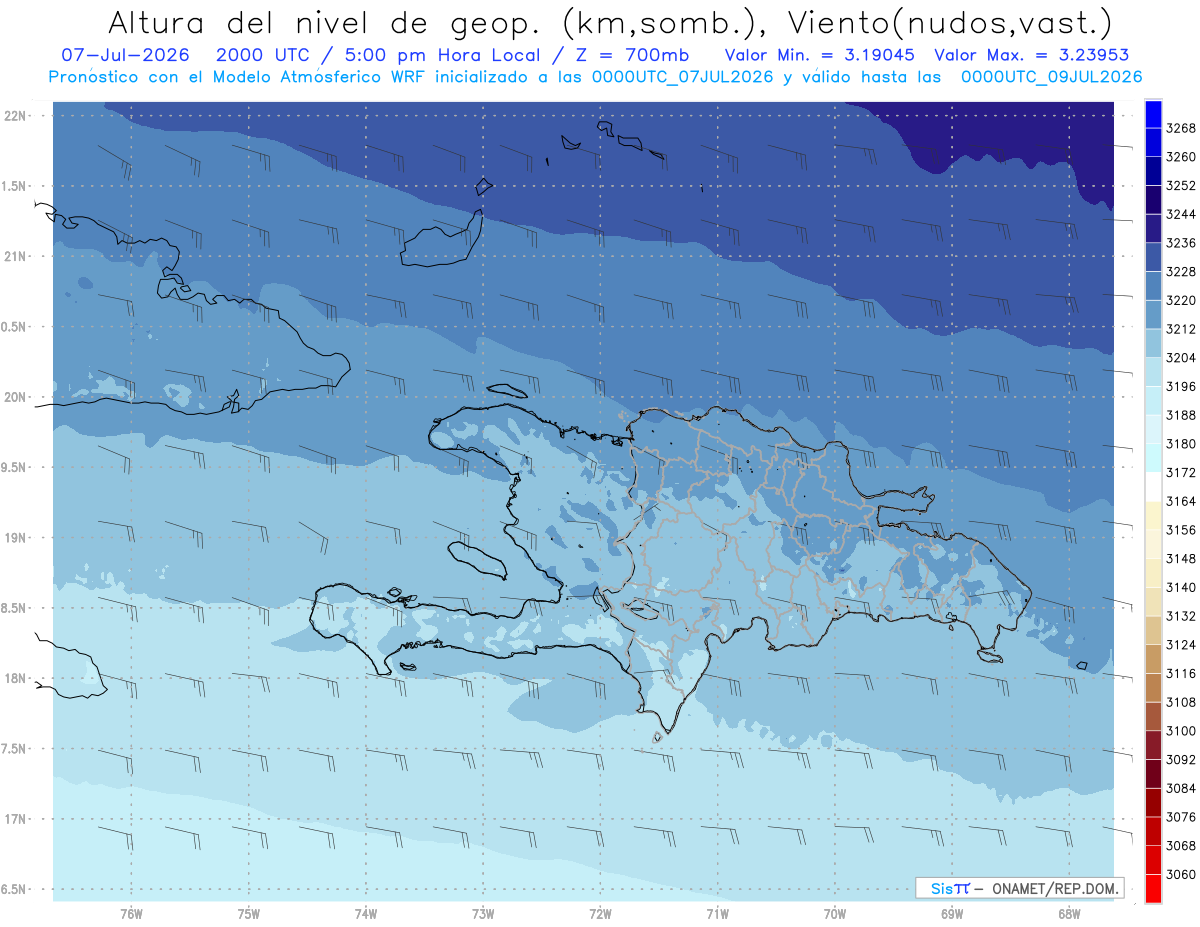Click the longitude label '75W'
The image size is (1200, 927).
pyautogui.click(x=249, y=913)
